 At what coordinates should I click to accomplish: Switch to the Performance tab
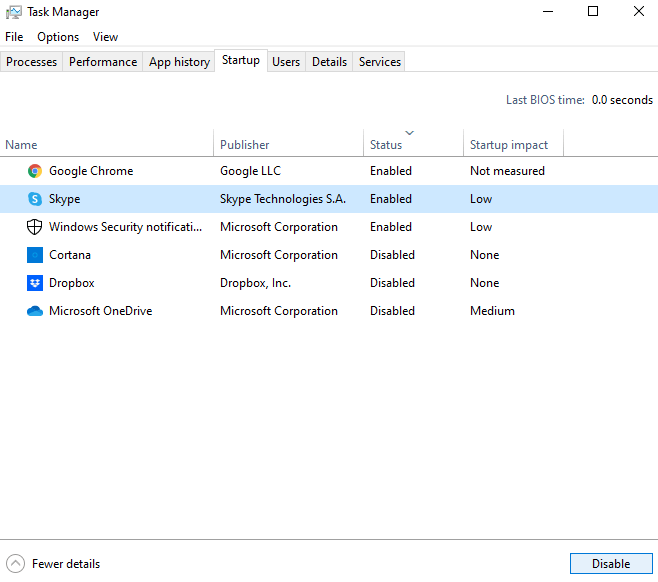click(x=103, y=62)
